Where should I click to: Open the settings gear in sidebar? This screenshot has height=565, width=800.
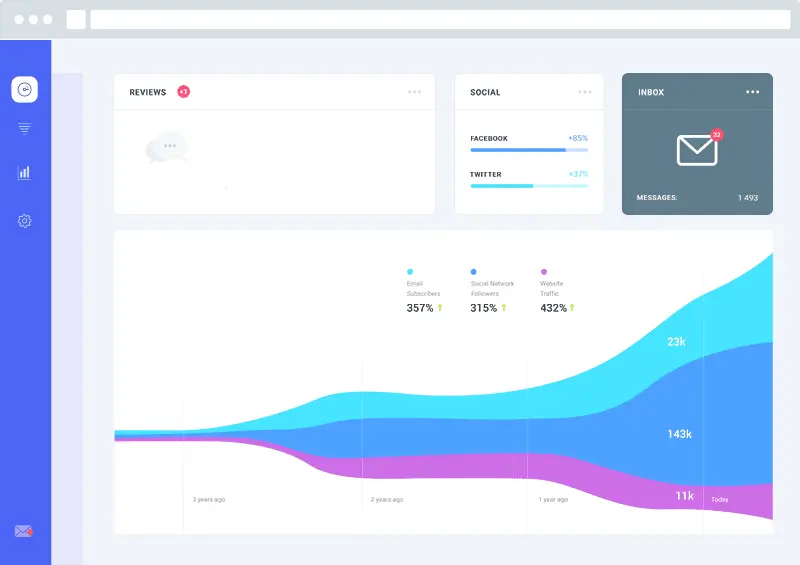pos(24,220)
